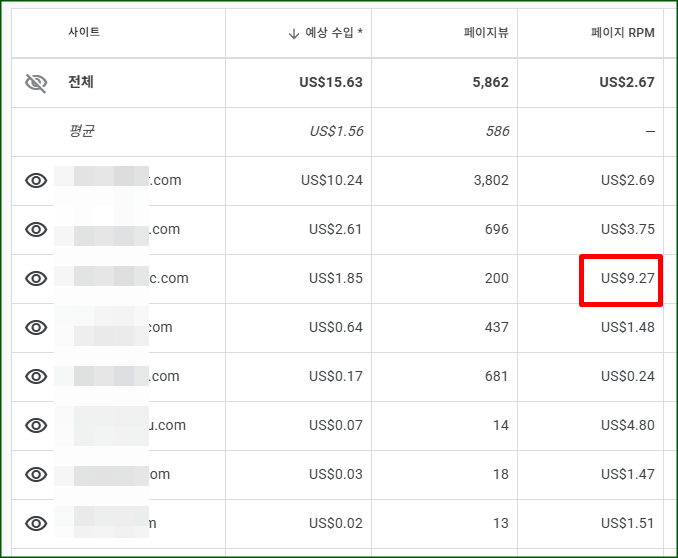This screenshot has width=678, height=558.
Task: Toggle eye icon for US$2.61 site row
Action: pos(36,230)
